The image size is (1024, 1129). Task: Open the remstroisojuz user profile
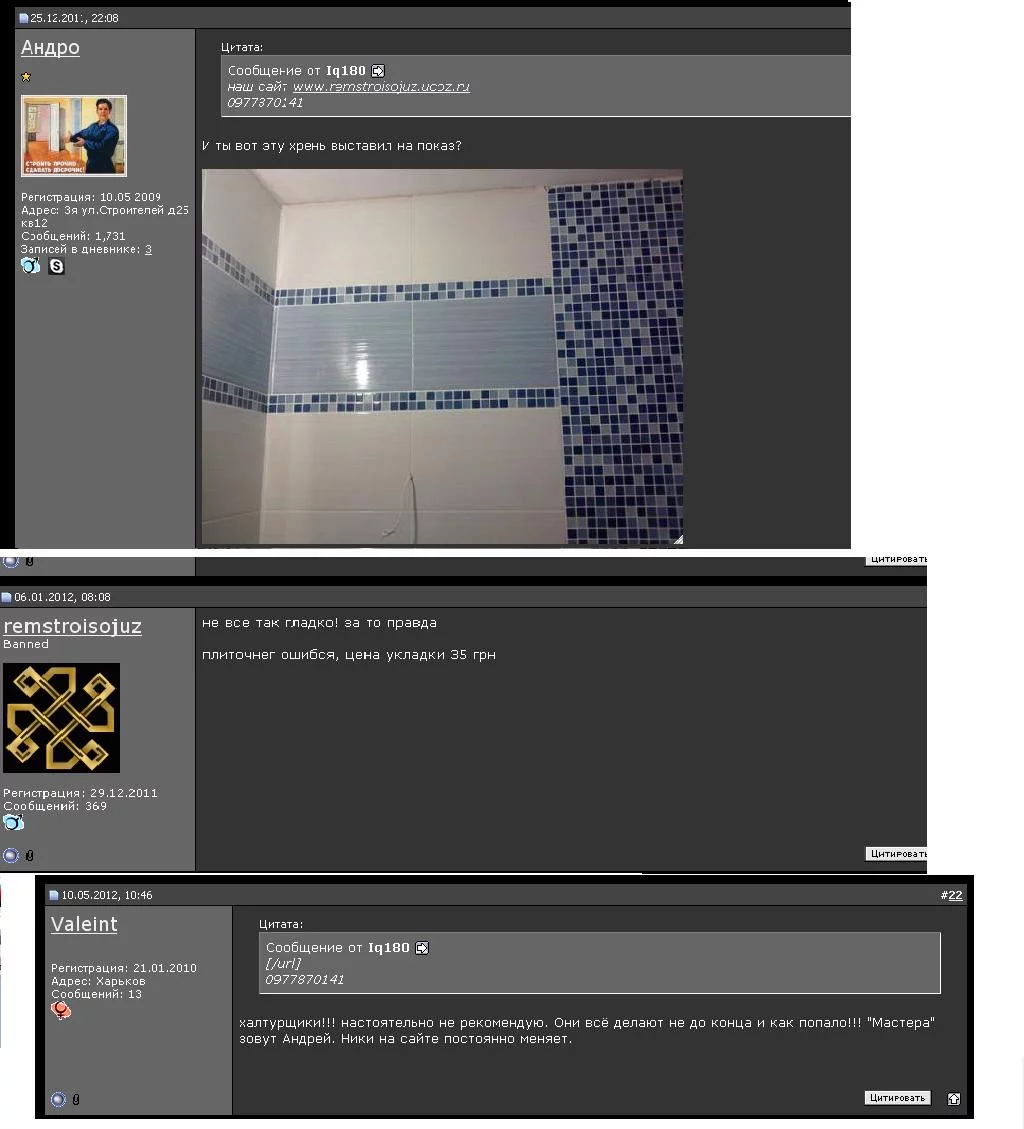[x=72, y=626]
